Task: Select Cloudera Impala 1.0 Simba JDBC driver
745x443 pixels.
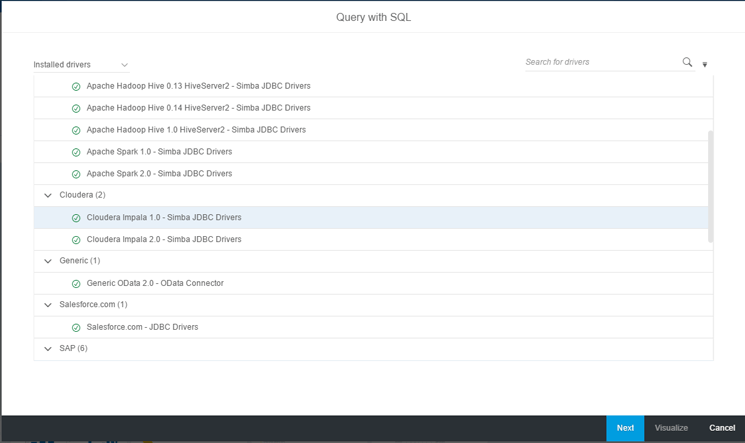Action: point(164,217)
